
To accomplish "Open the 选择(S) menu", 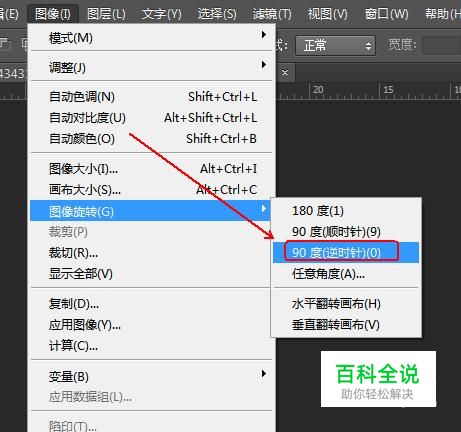I will pyautogui.click(x=217, y=14).
